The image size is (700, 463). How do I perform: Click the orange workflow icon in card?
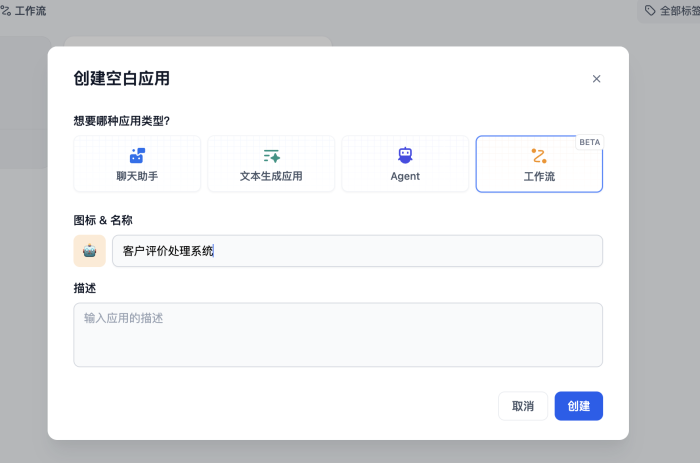pyautogui.click(x=539, y=155)
